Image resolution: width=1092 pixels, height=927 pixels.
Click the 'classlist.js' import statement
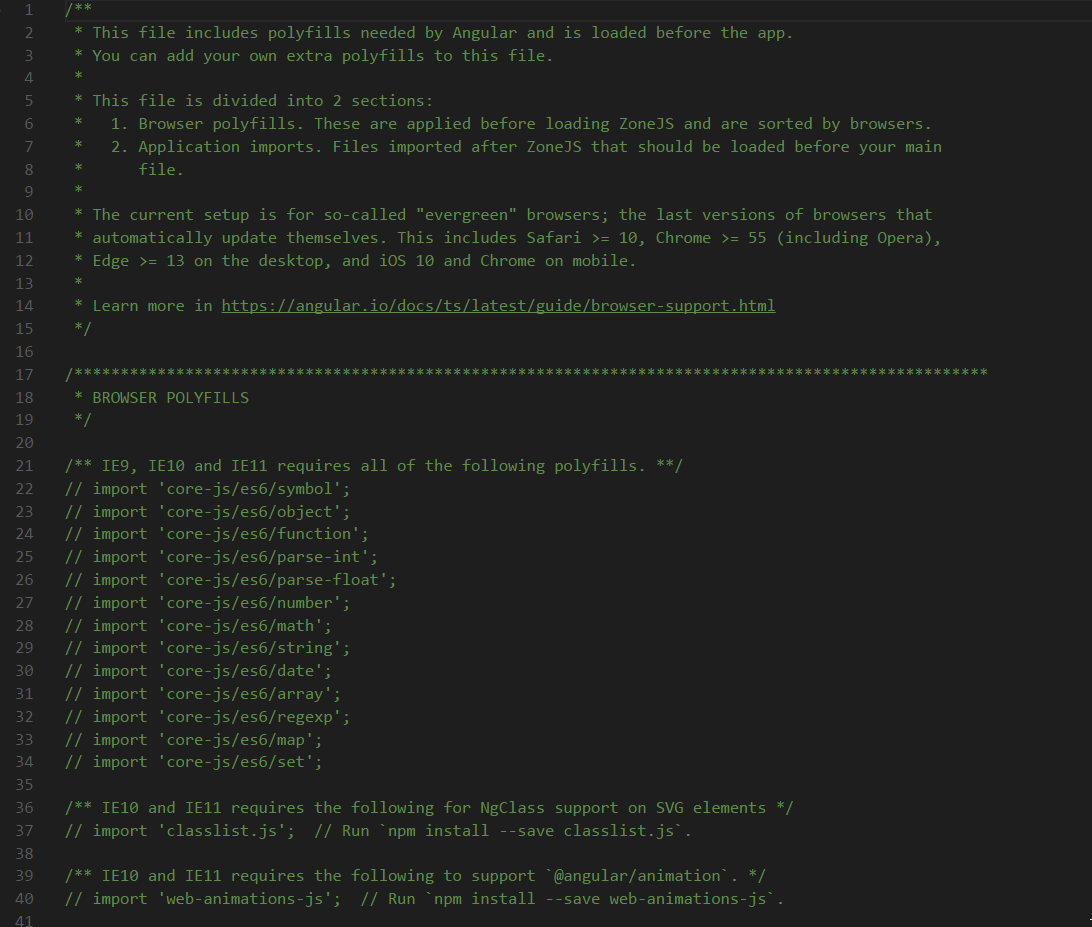180,831
